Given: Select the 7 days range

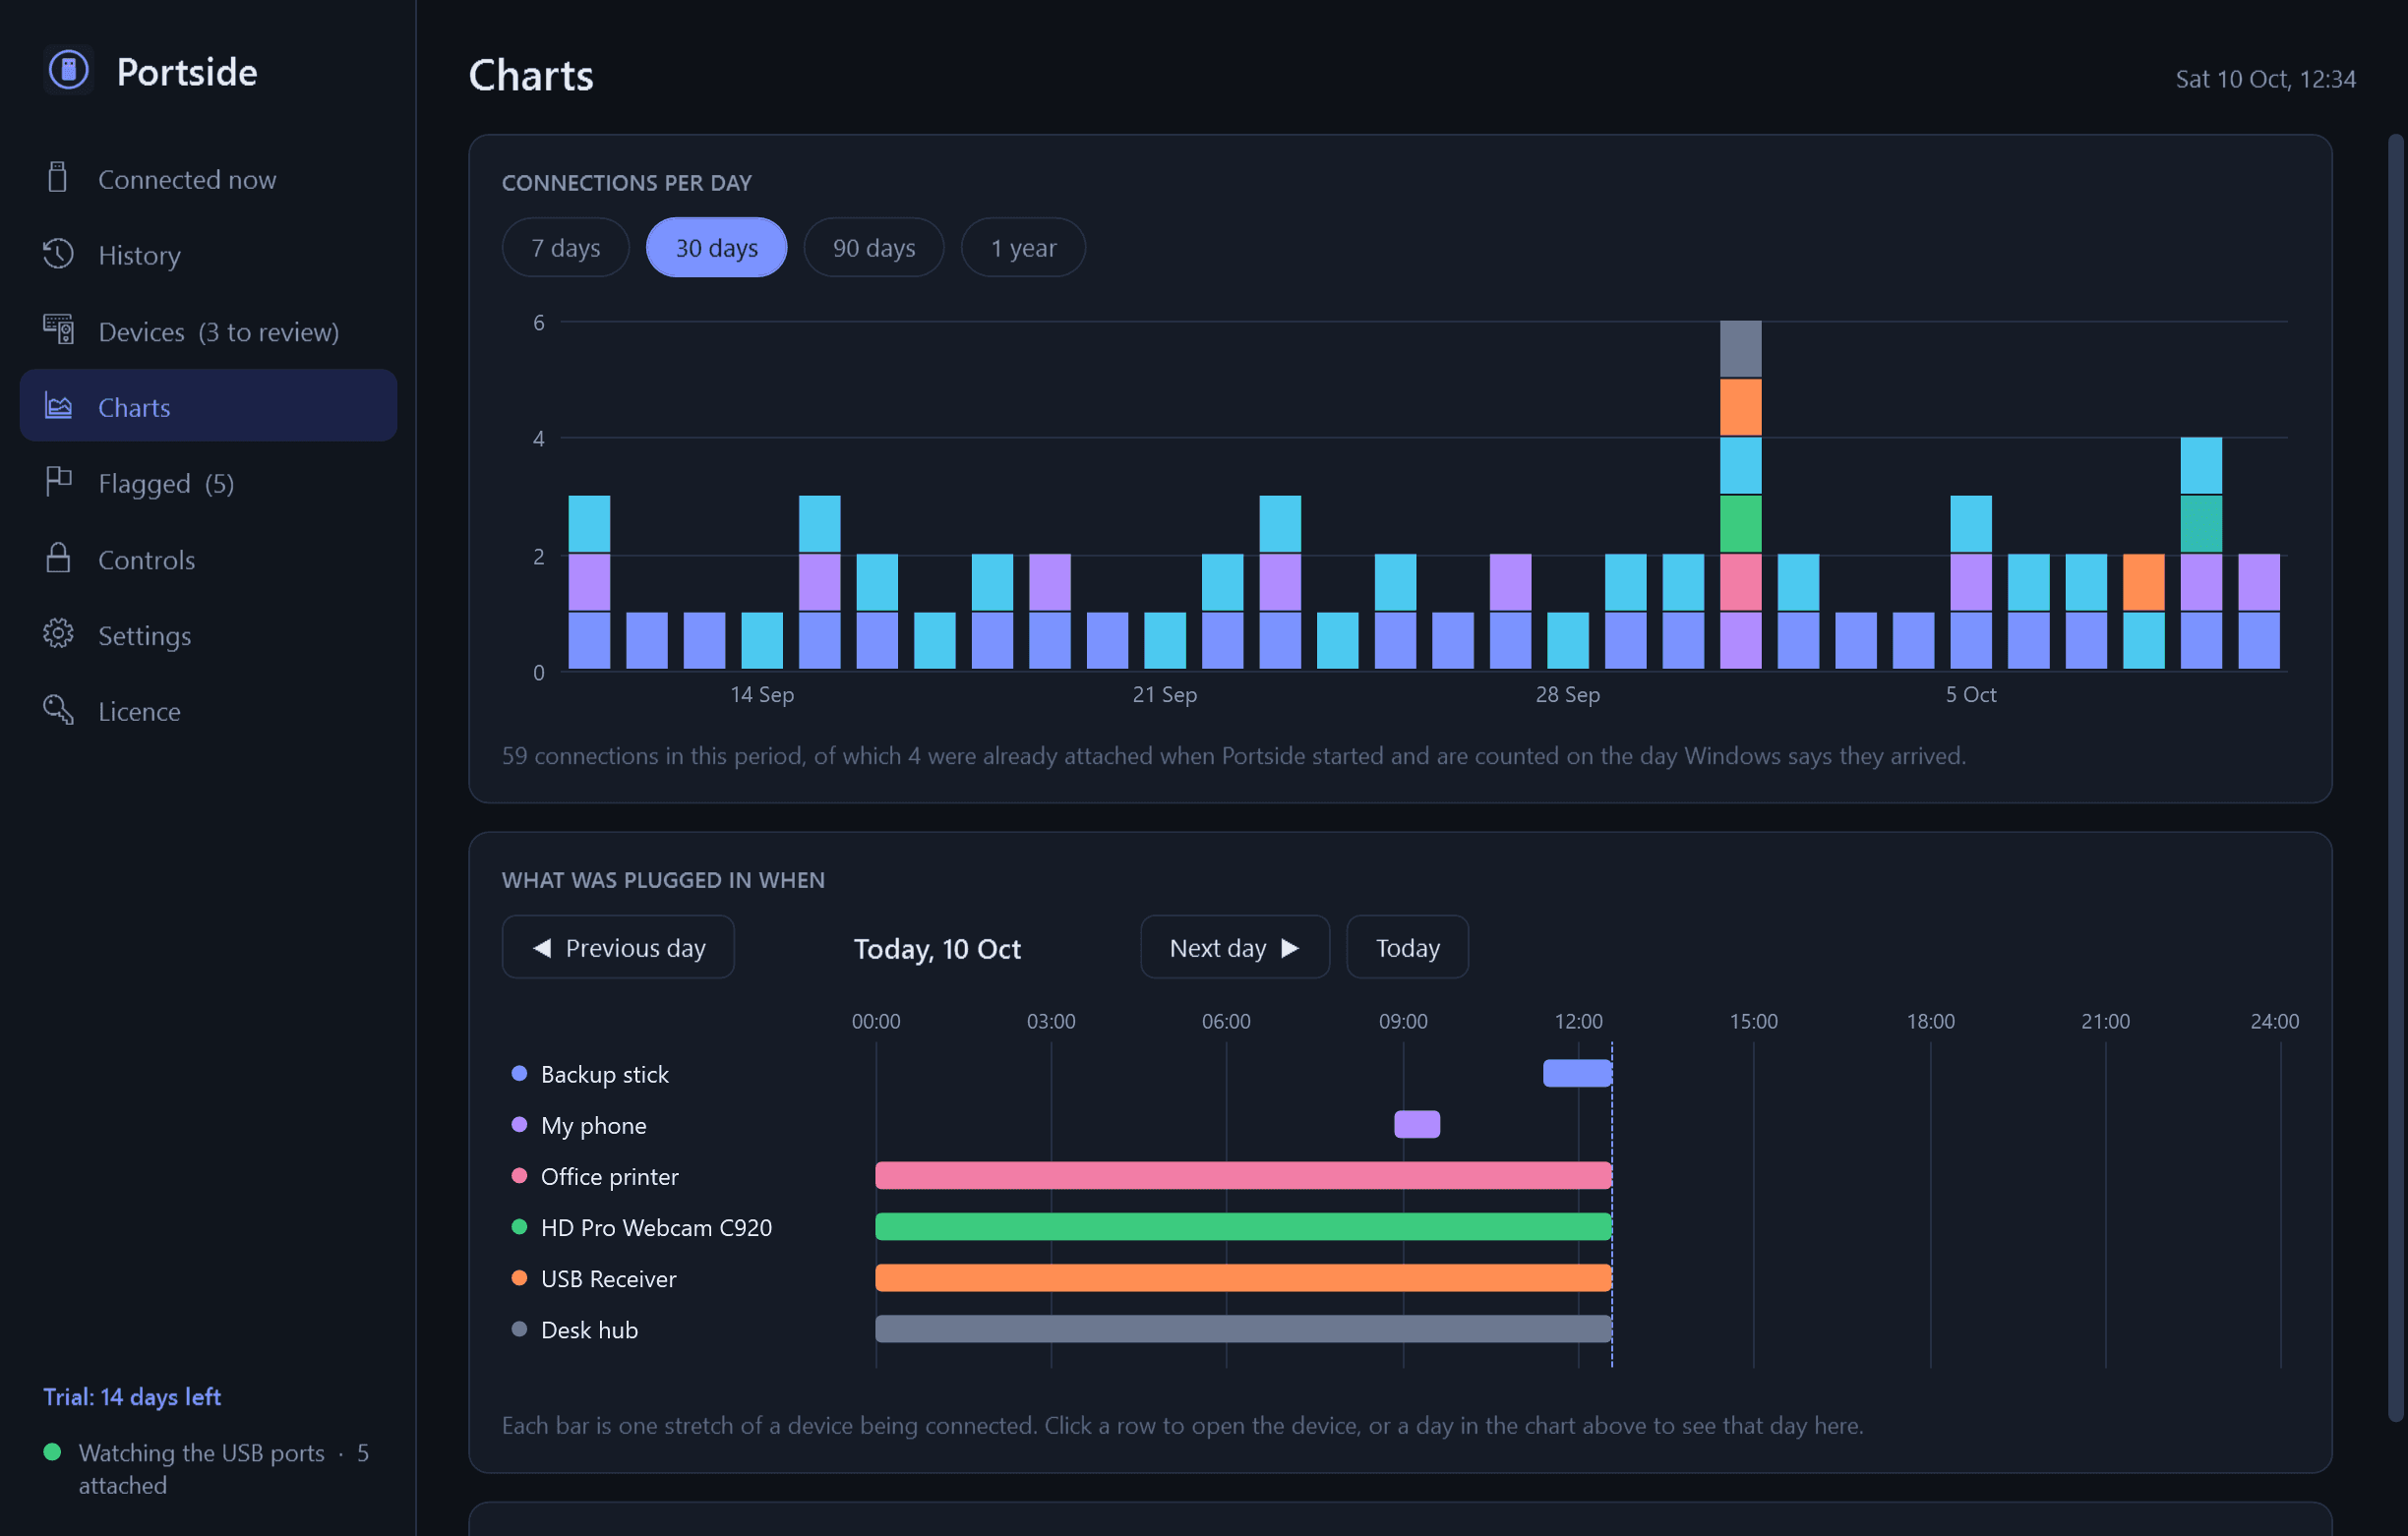Looking at the screenshot, I should click(x=566, y=247).
